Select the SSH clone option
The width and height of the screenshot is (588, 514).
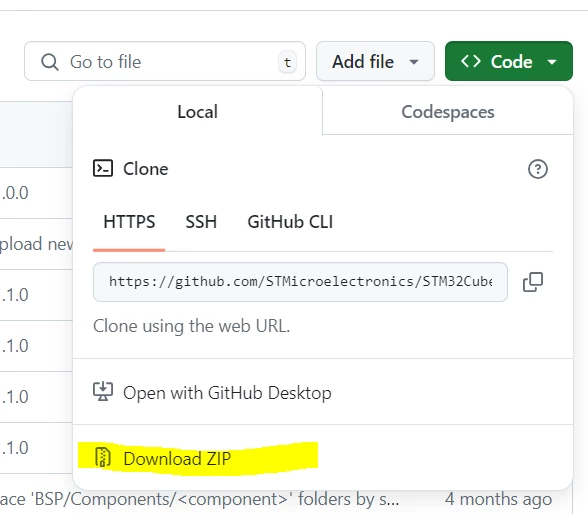[x=201, y=222]
